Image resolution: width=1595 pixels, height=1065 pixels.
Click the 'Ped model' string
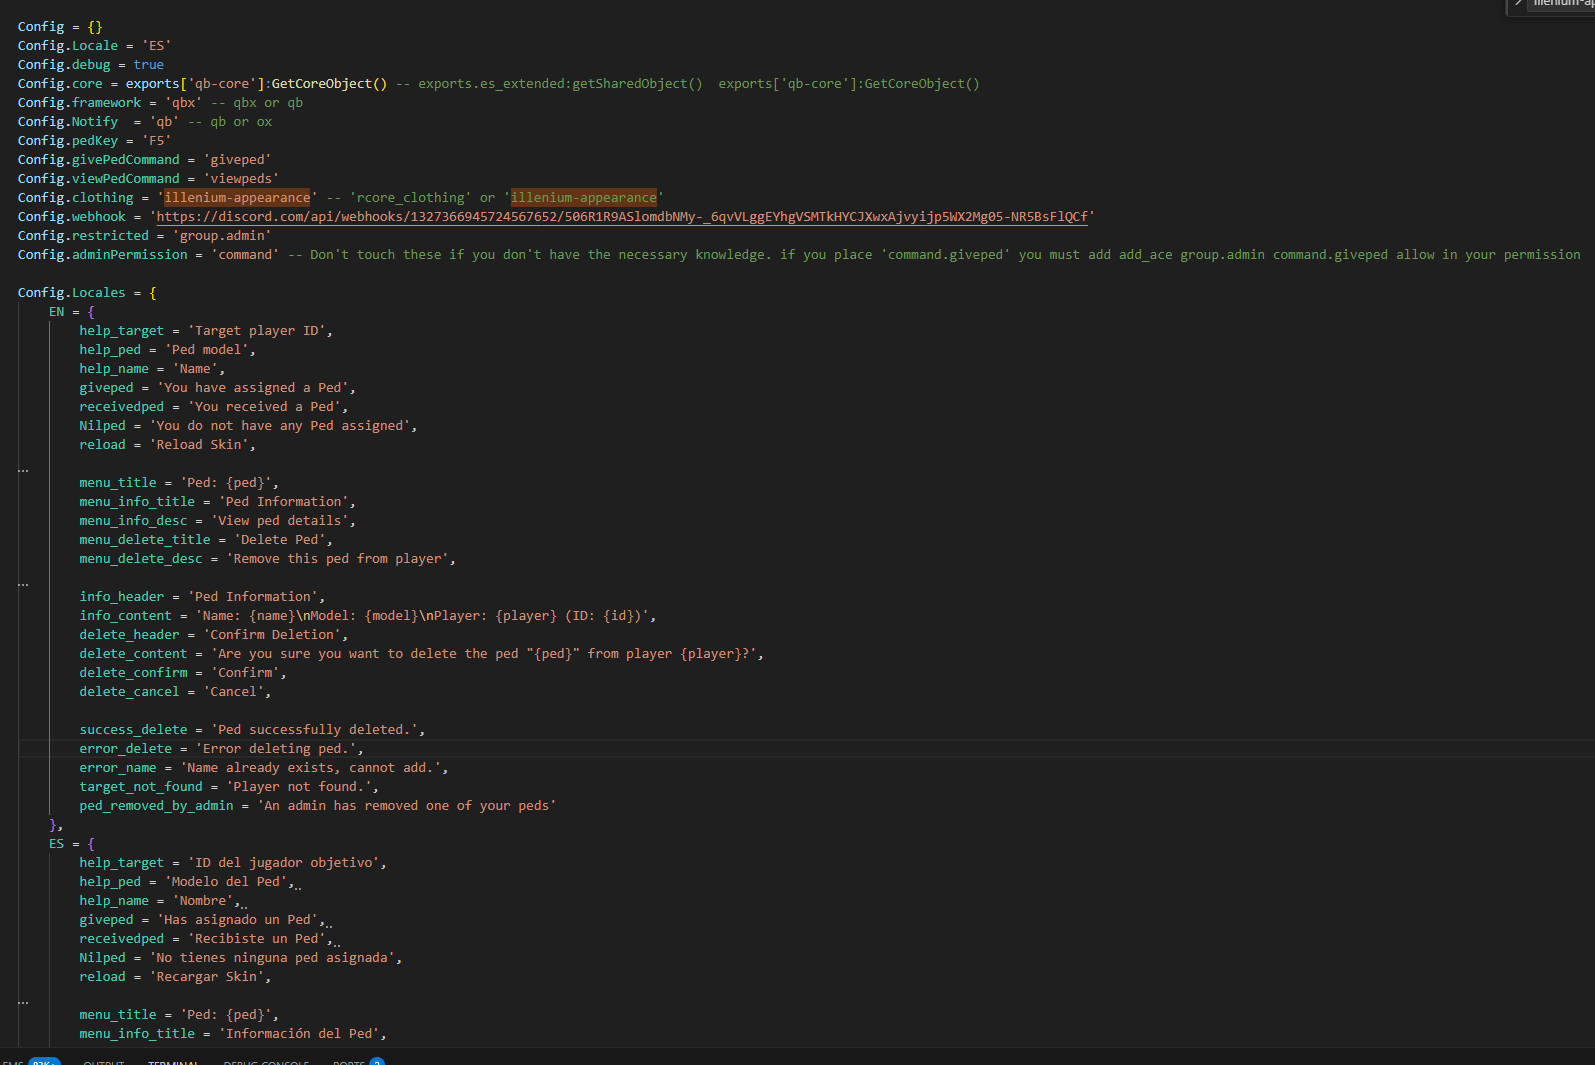(x=206, y=350)
